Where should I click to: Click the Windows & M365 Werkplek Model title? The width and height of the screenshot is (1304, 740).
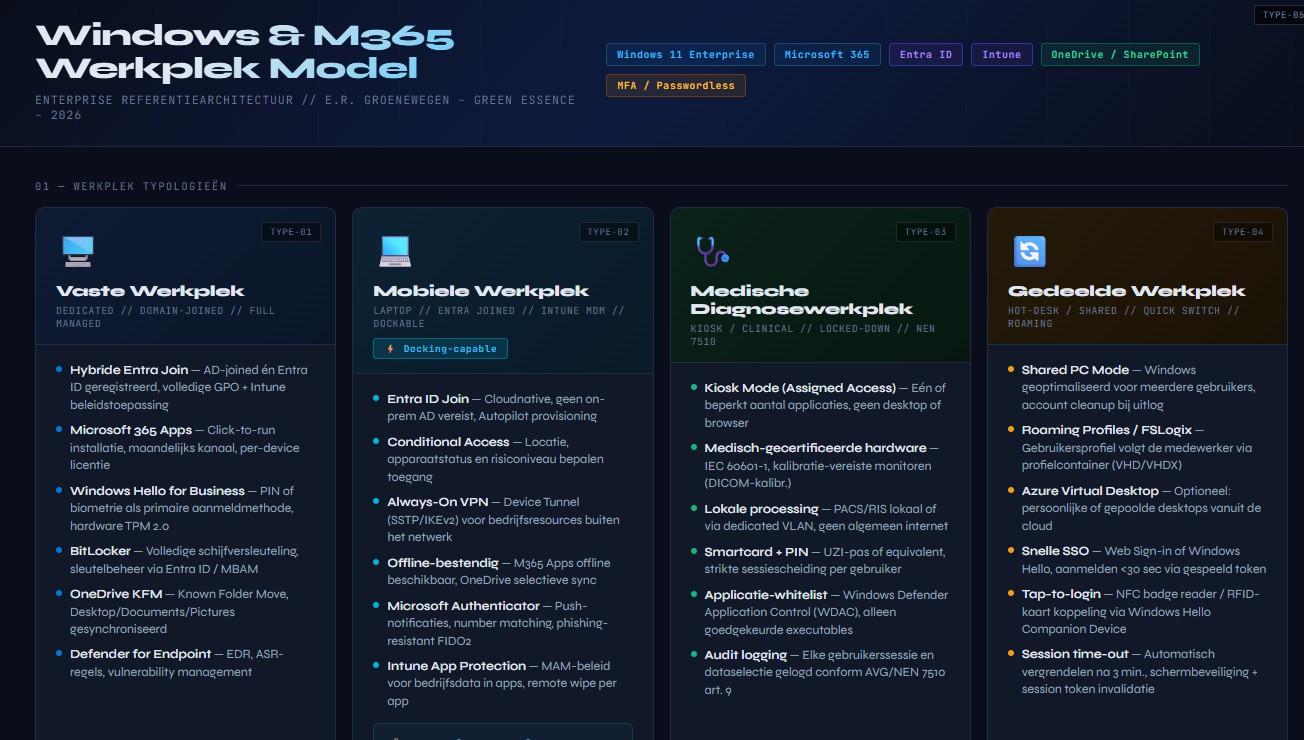click(x=245, y=52)
